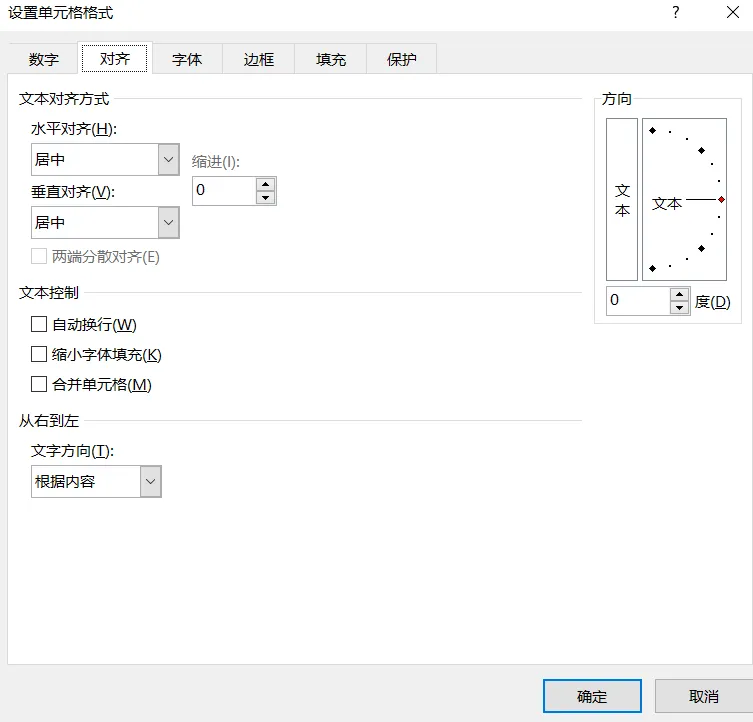Enable the 自动换行 checkbox

coord(40,324)
